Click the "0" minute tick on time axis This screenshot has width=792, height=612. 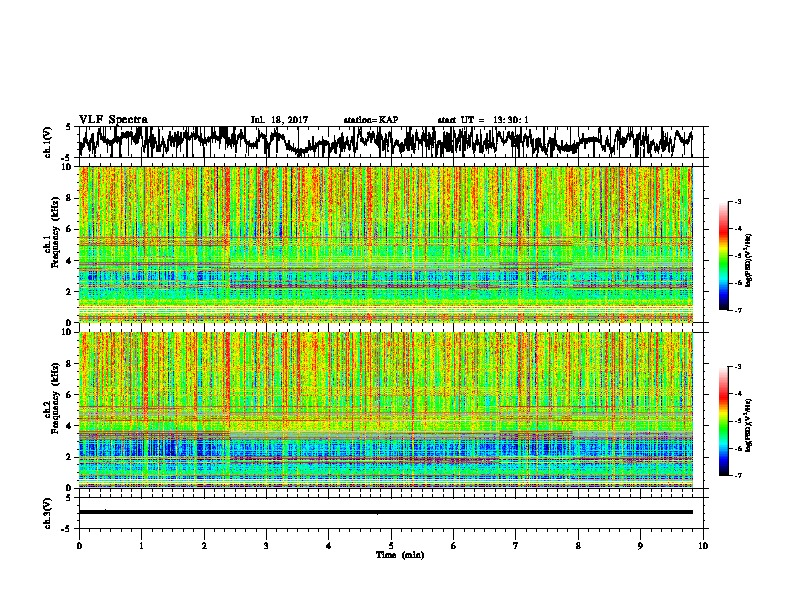pyautogui.click(x=79, y=546)
